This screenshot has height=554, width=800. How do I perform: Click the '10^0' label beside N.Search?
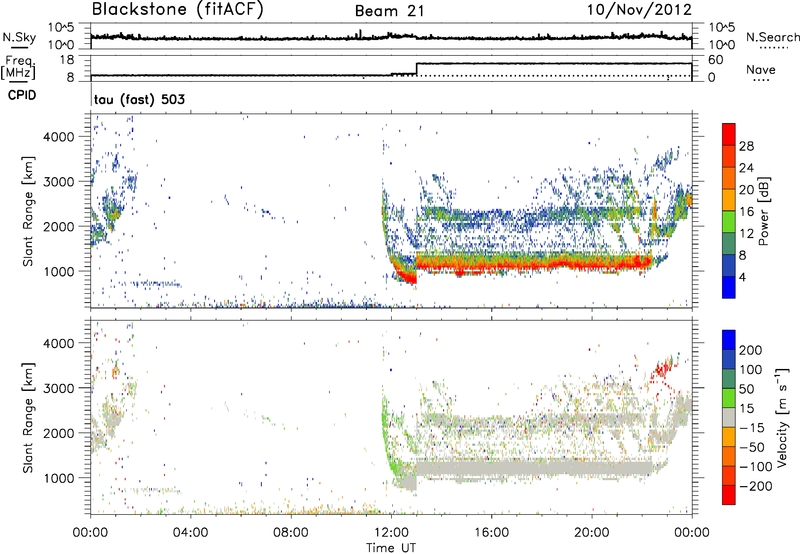722,45
